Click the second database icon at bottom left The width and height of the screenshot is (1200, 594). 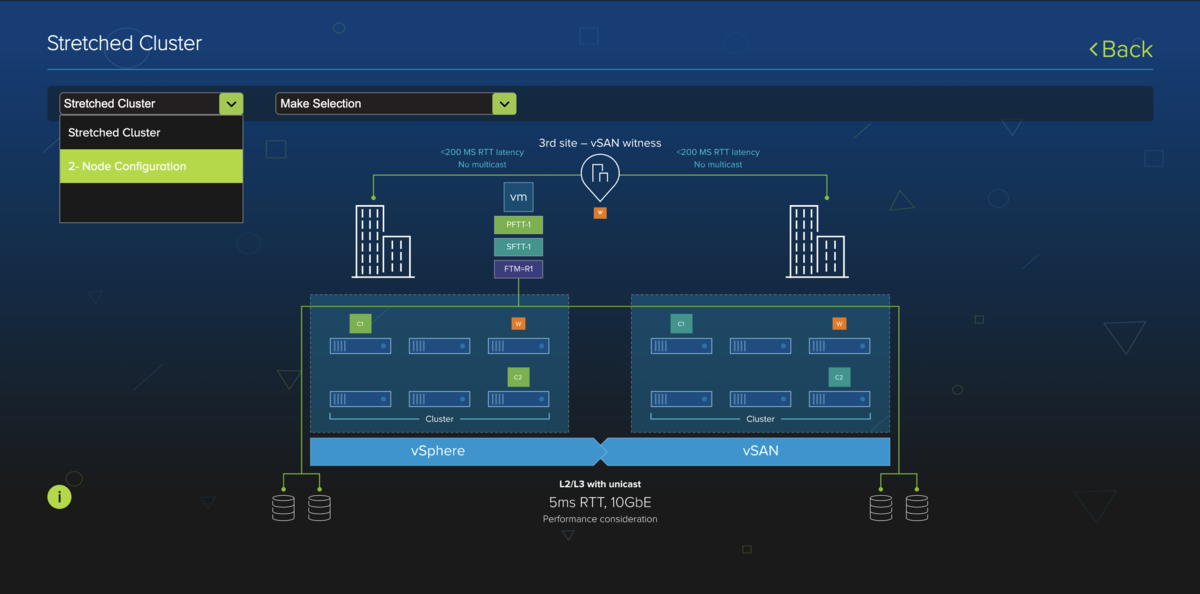point(319,508)
